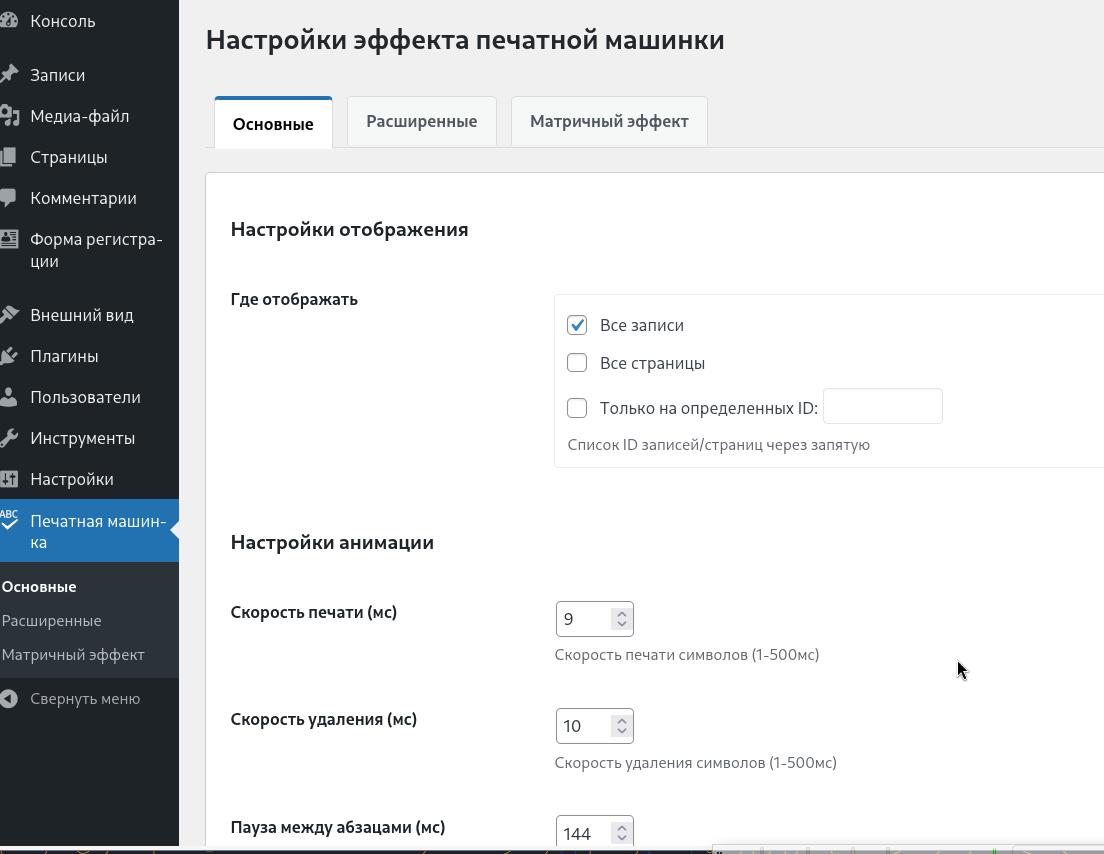Enable the Все страницы checkbox

pyautogui.click(x=577, y=363)
